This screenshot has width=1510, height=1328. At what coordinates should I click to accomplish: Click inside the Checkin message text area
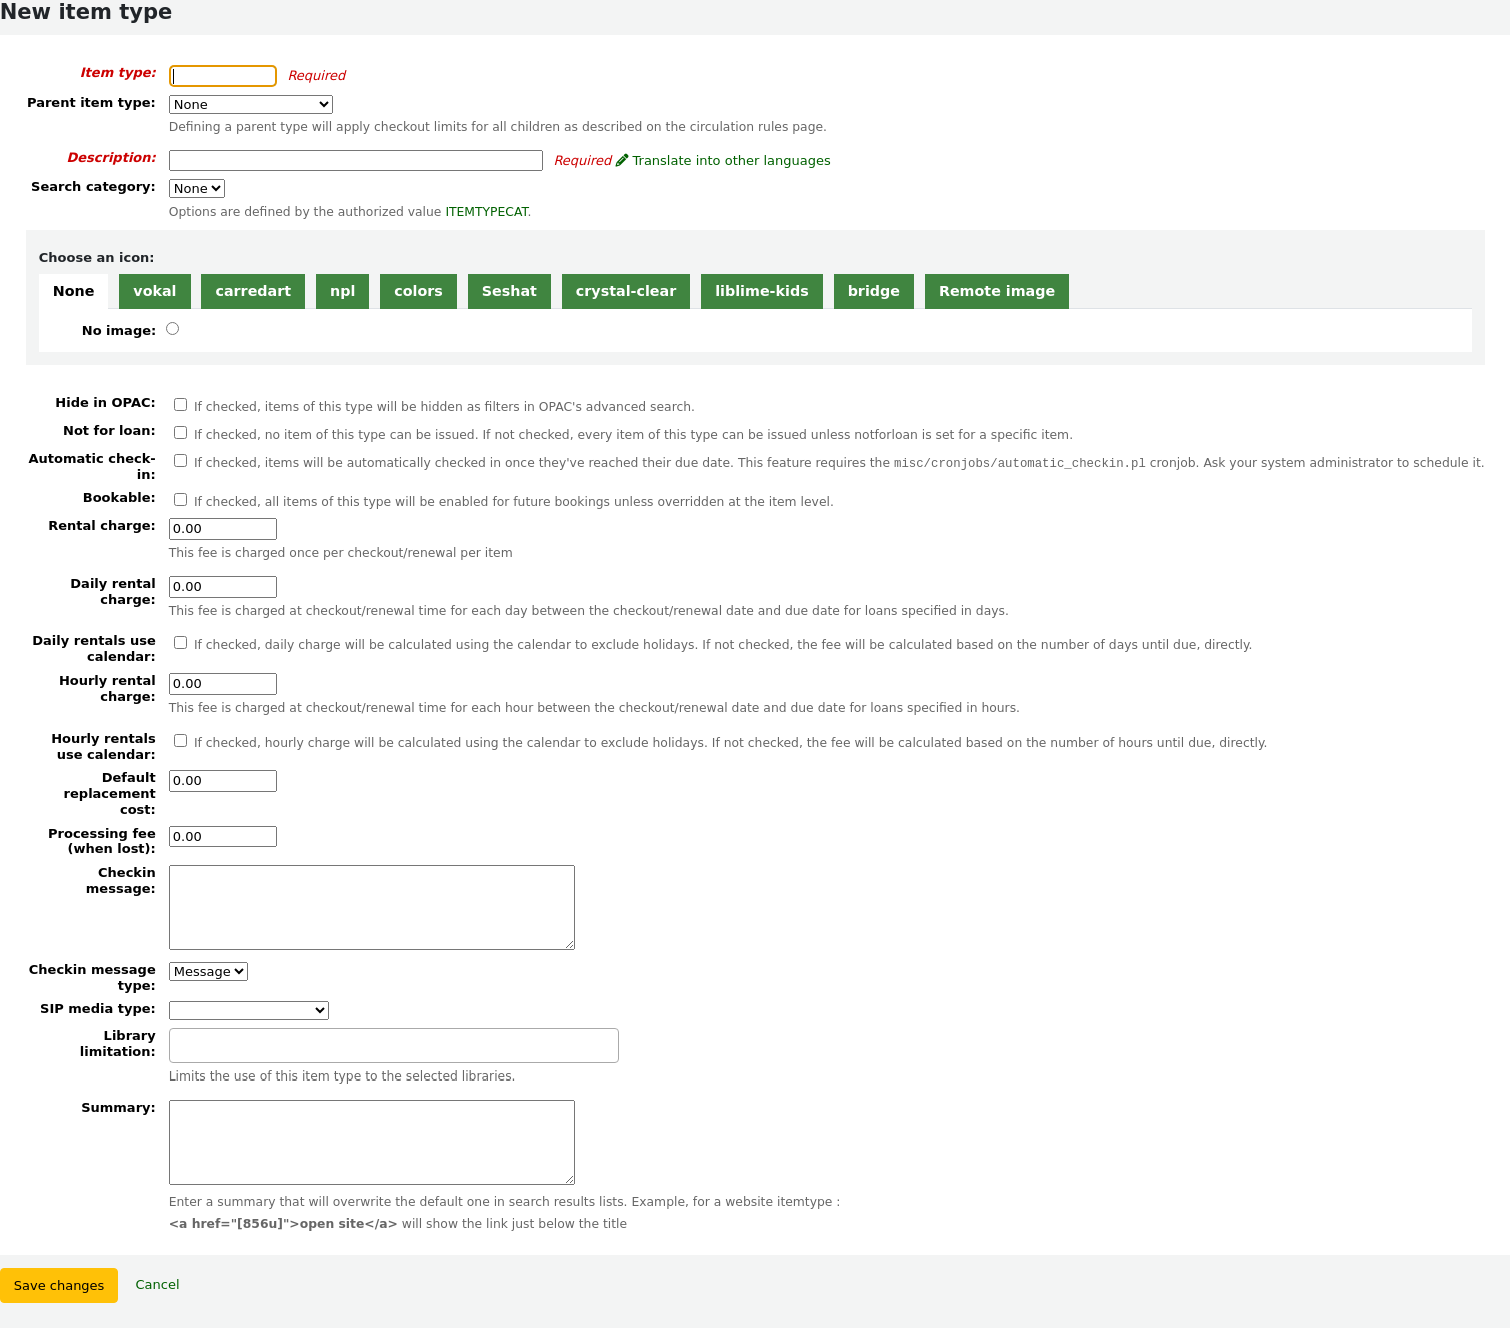coord(371,906)
